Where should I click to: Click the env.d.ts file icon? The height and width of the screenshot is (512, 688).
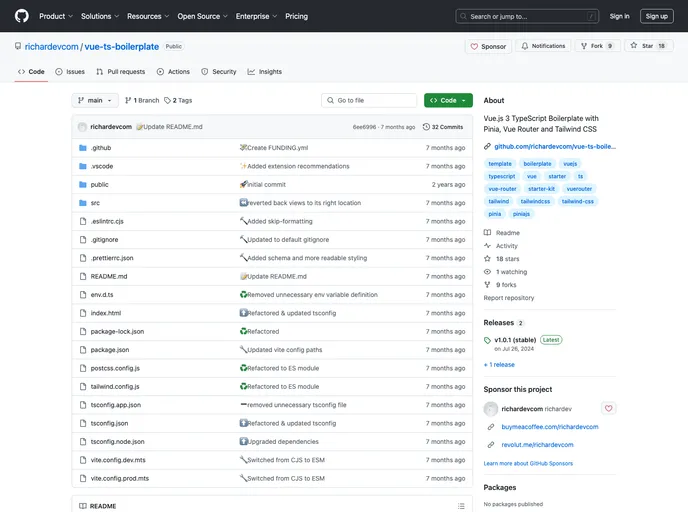coord(82,295)
